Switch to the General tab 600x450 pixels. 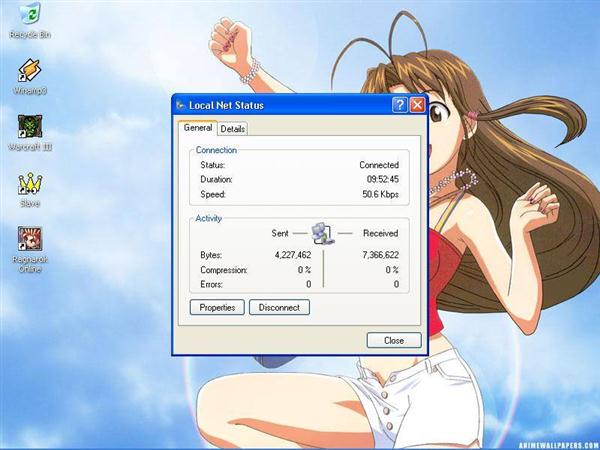[x=198, y=128]
